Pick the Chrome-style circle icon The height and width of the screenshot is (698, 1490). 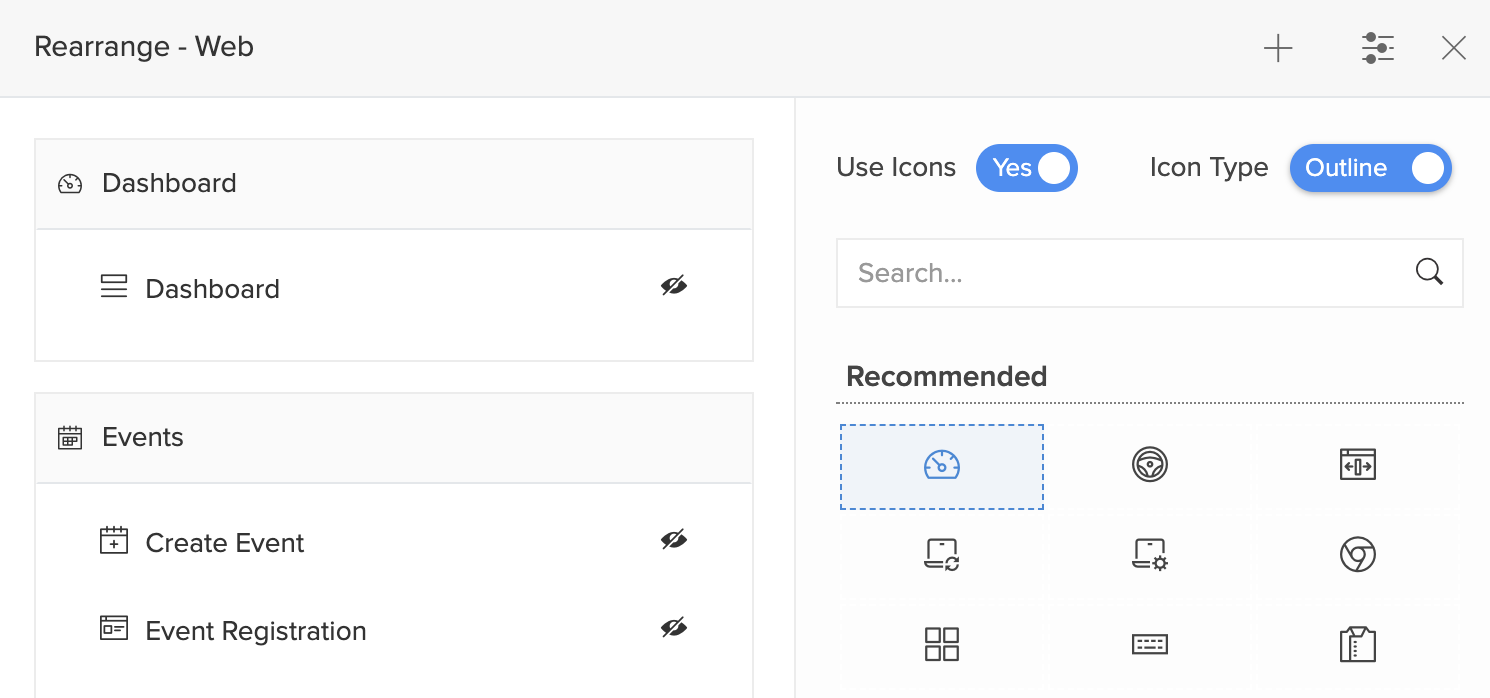[x=1357, y=554]
